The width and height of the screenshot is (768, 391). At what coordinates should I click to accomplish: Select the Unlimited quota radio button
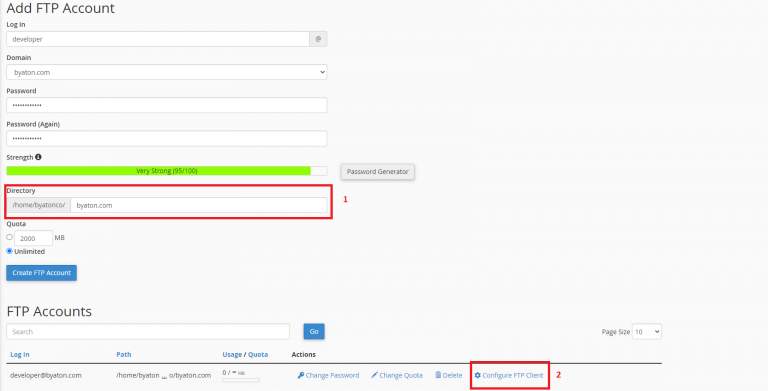click(9, 251)
